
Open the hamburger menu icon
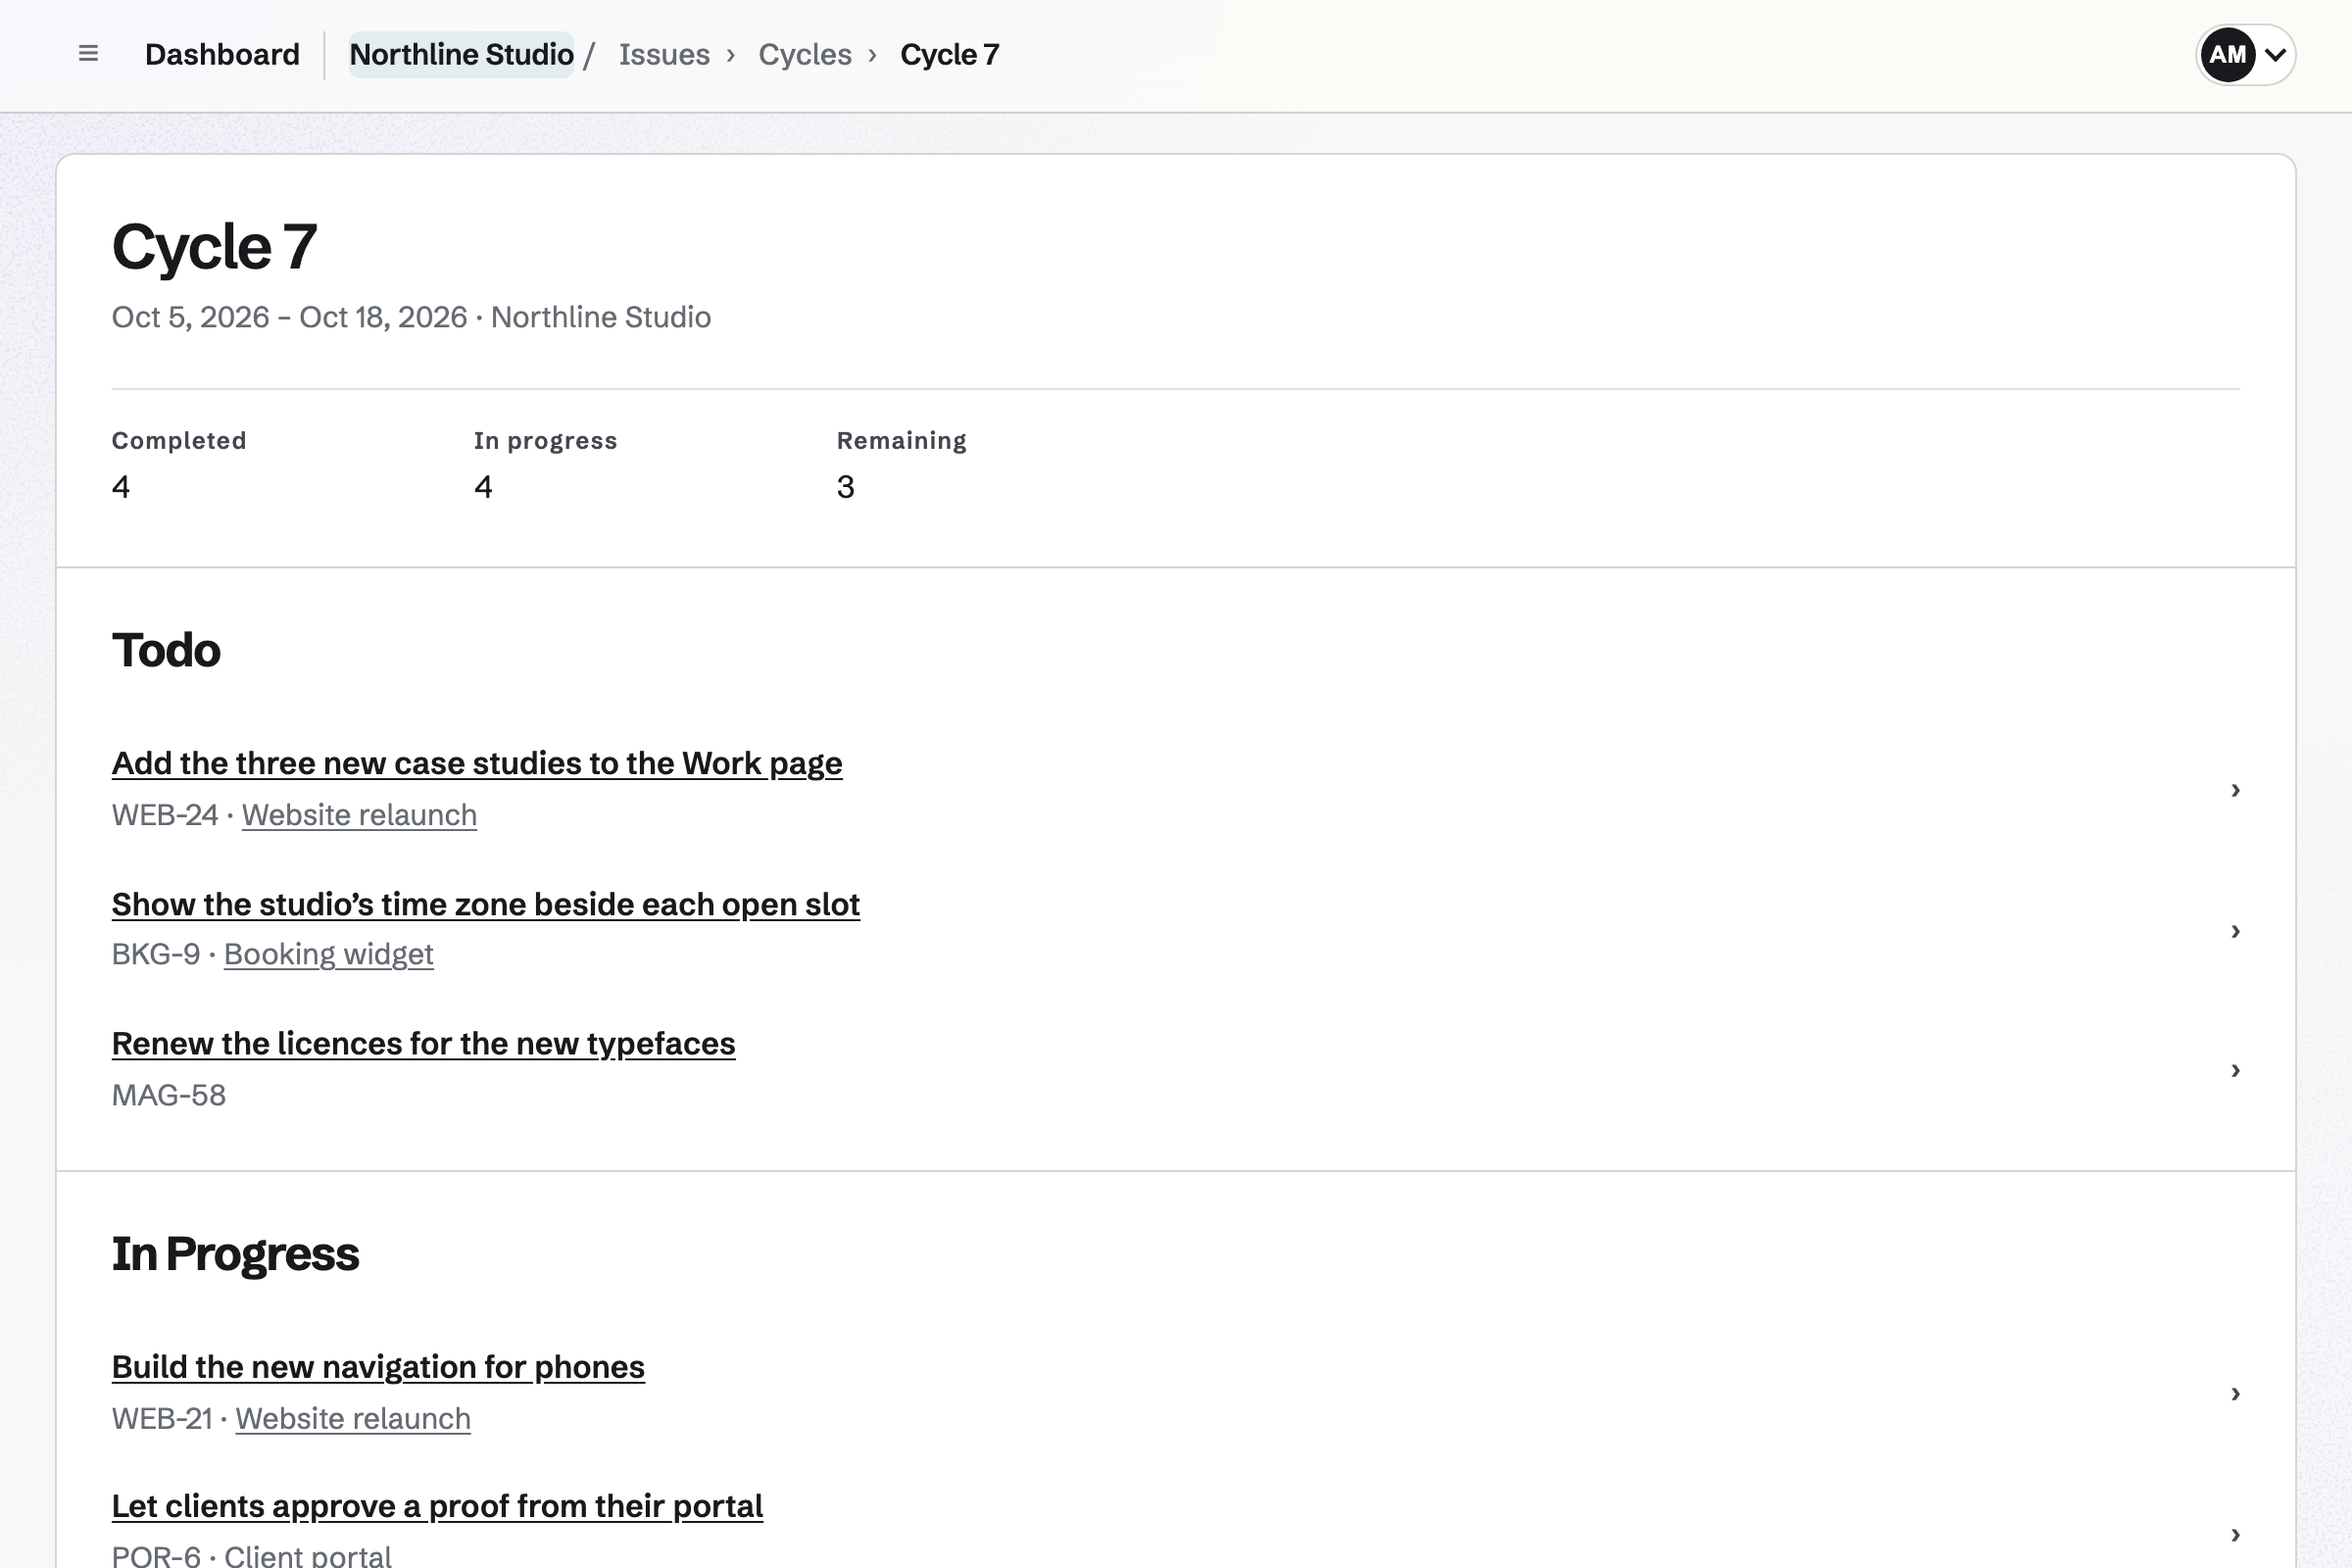(88, 54)
